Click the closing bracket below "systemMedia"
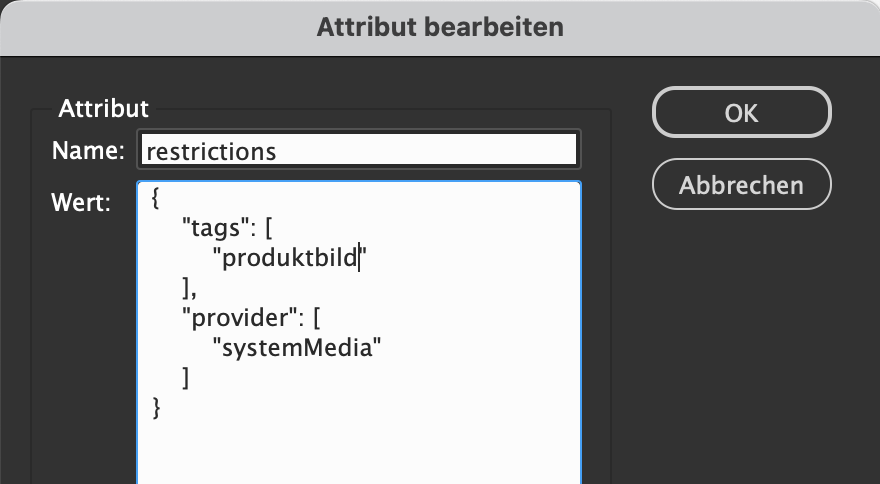 coord(187,376)
